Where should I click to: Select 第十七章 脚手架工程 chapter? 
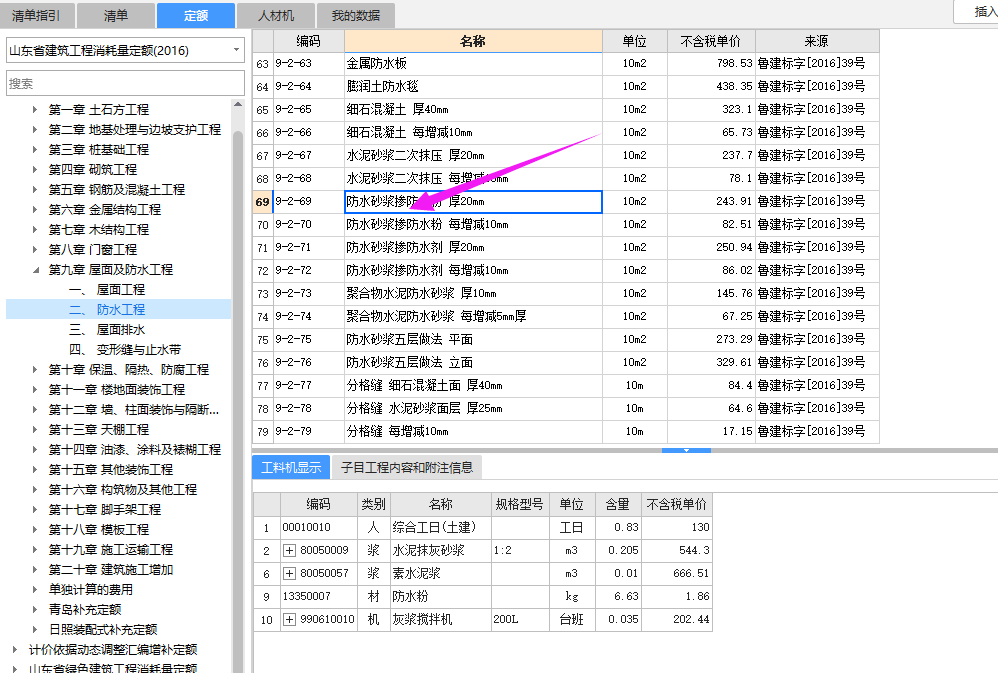(x=105, y=509)
